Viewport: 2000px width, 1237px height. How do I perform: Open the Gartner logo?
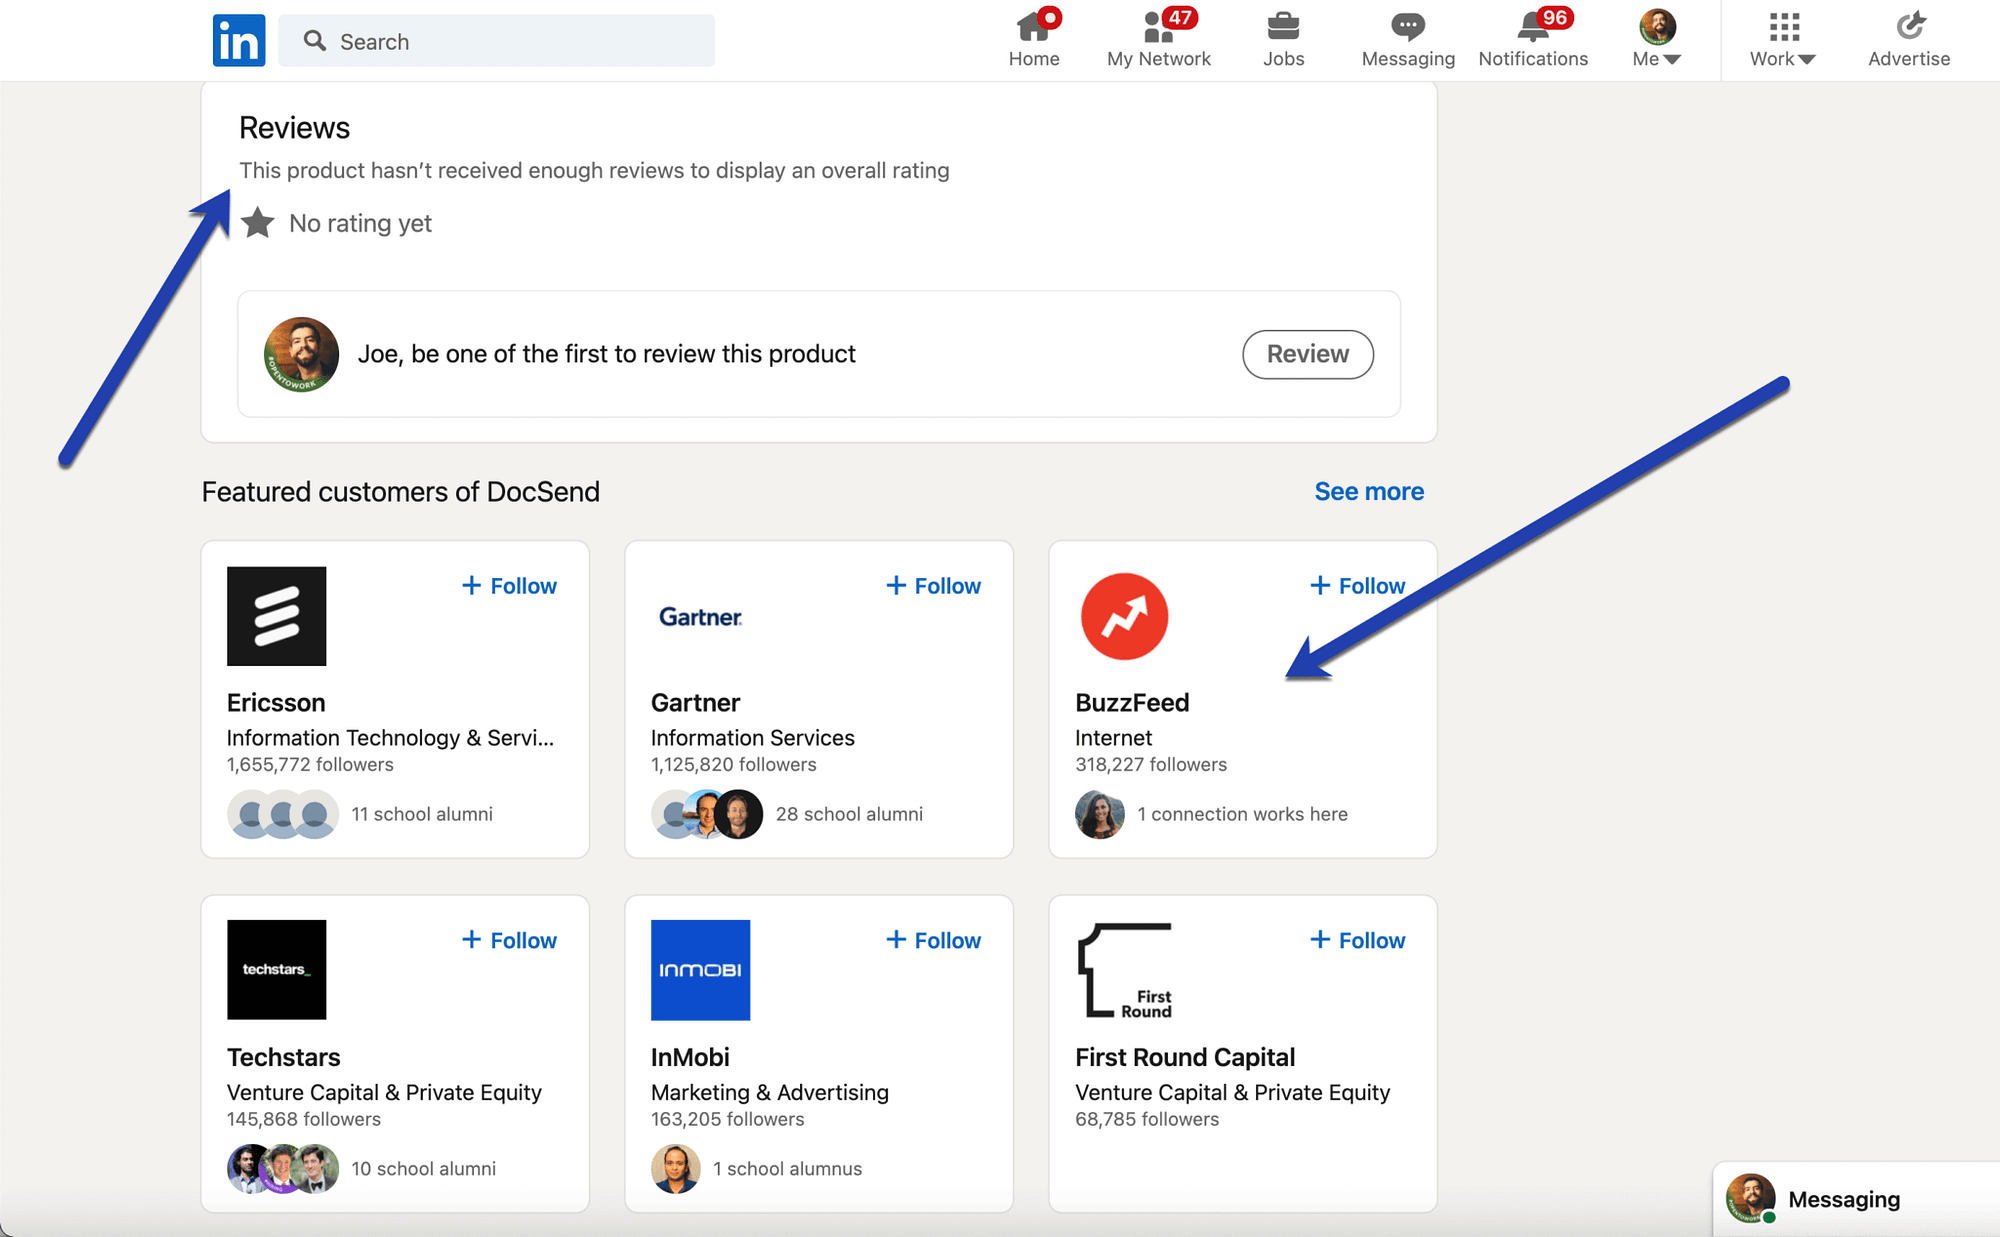click(x=701, y=616)
